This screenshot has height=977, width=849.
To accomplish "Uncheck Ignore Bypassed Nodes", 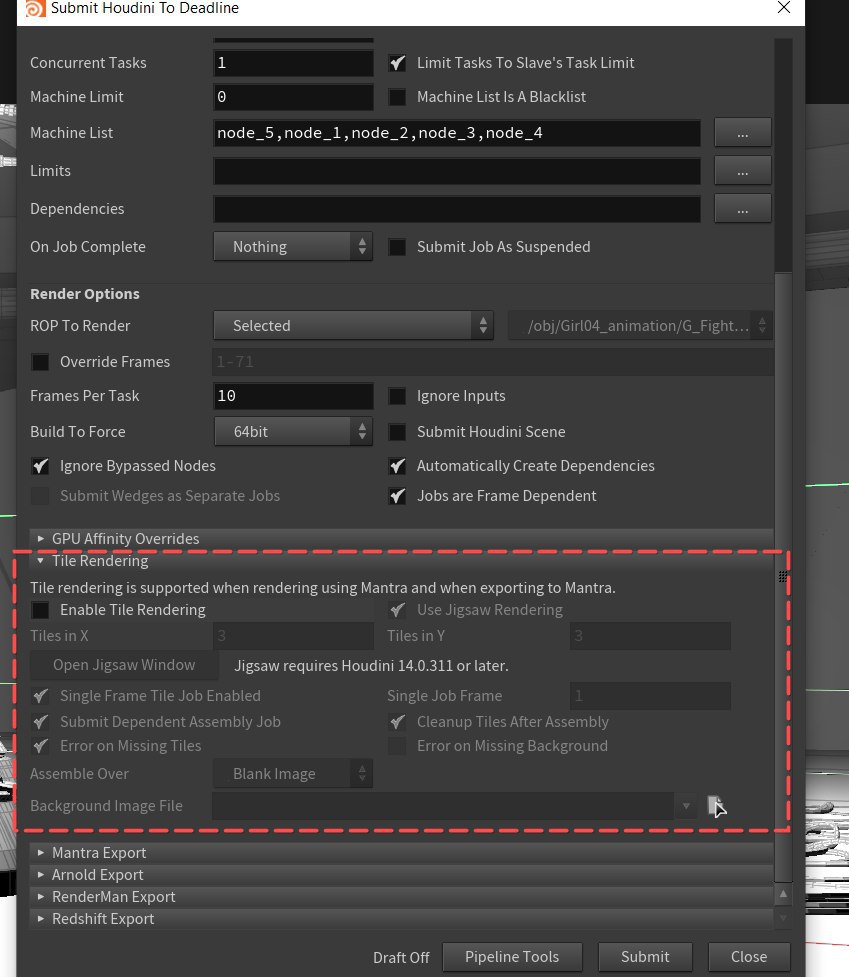I will pyautogui.click(x=40, y=466).
